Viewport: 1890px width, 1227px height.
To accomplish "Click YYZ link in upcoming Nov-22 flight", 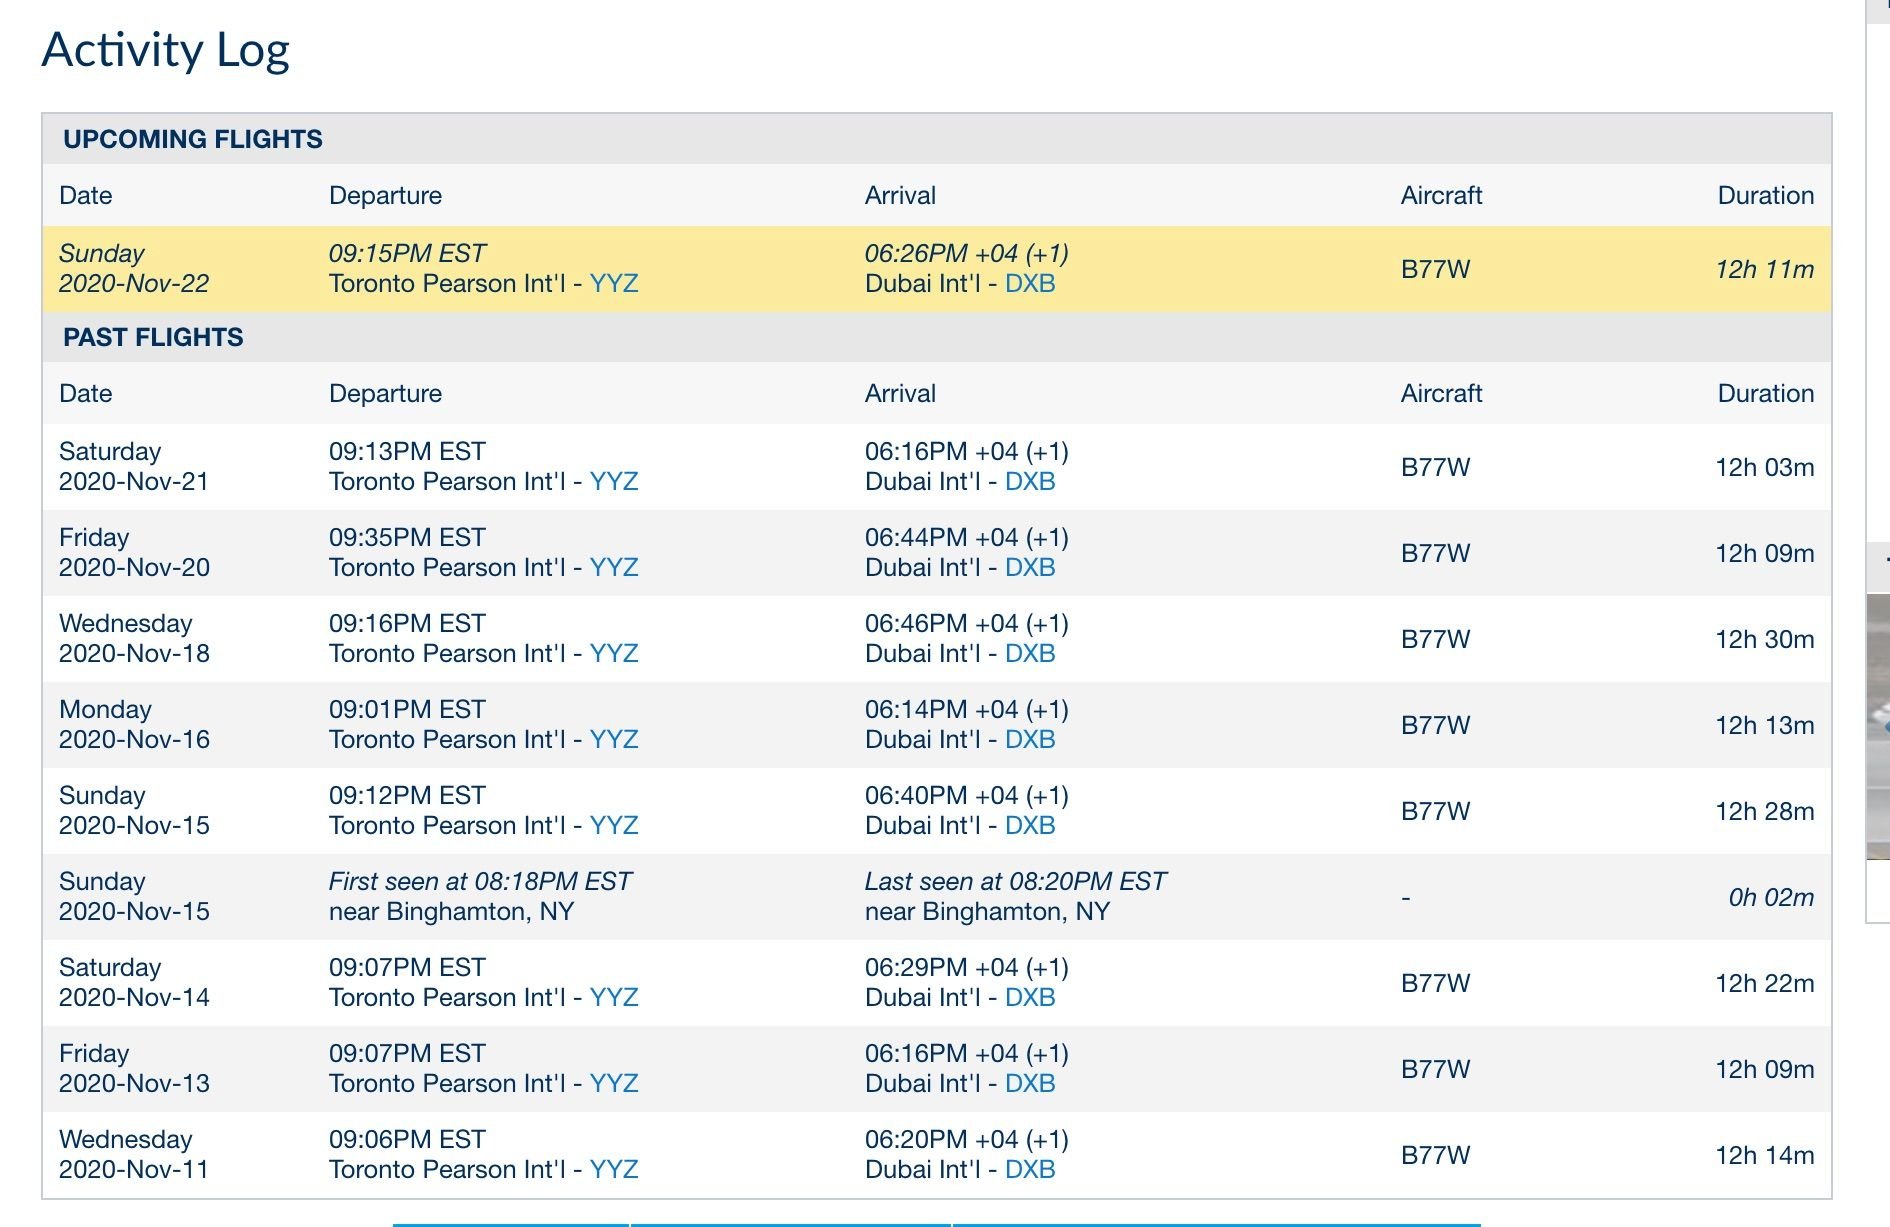I will (613, 284).
